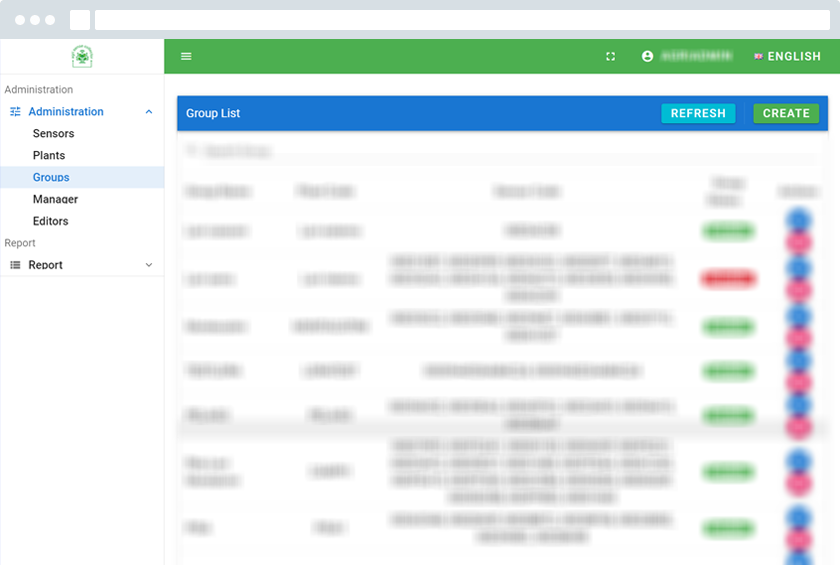Enter fullscreen mode via header icon

click(610, 56)
